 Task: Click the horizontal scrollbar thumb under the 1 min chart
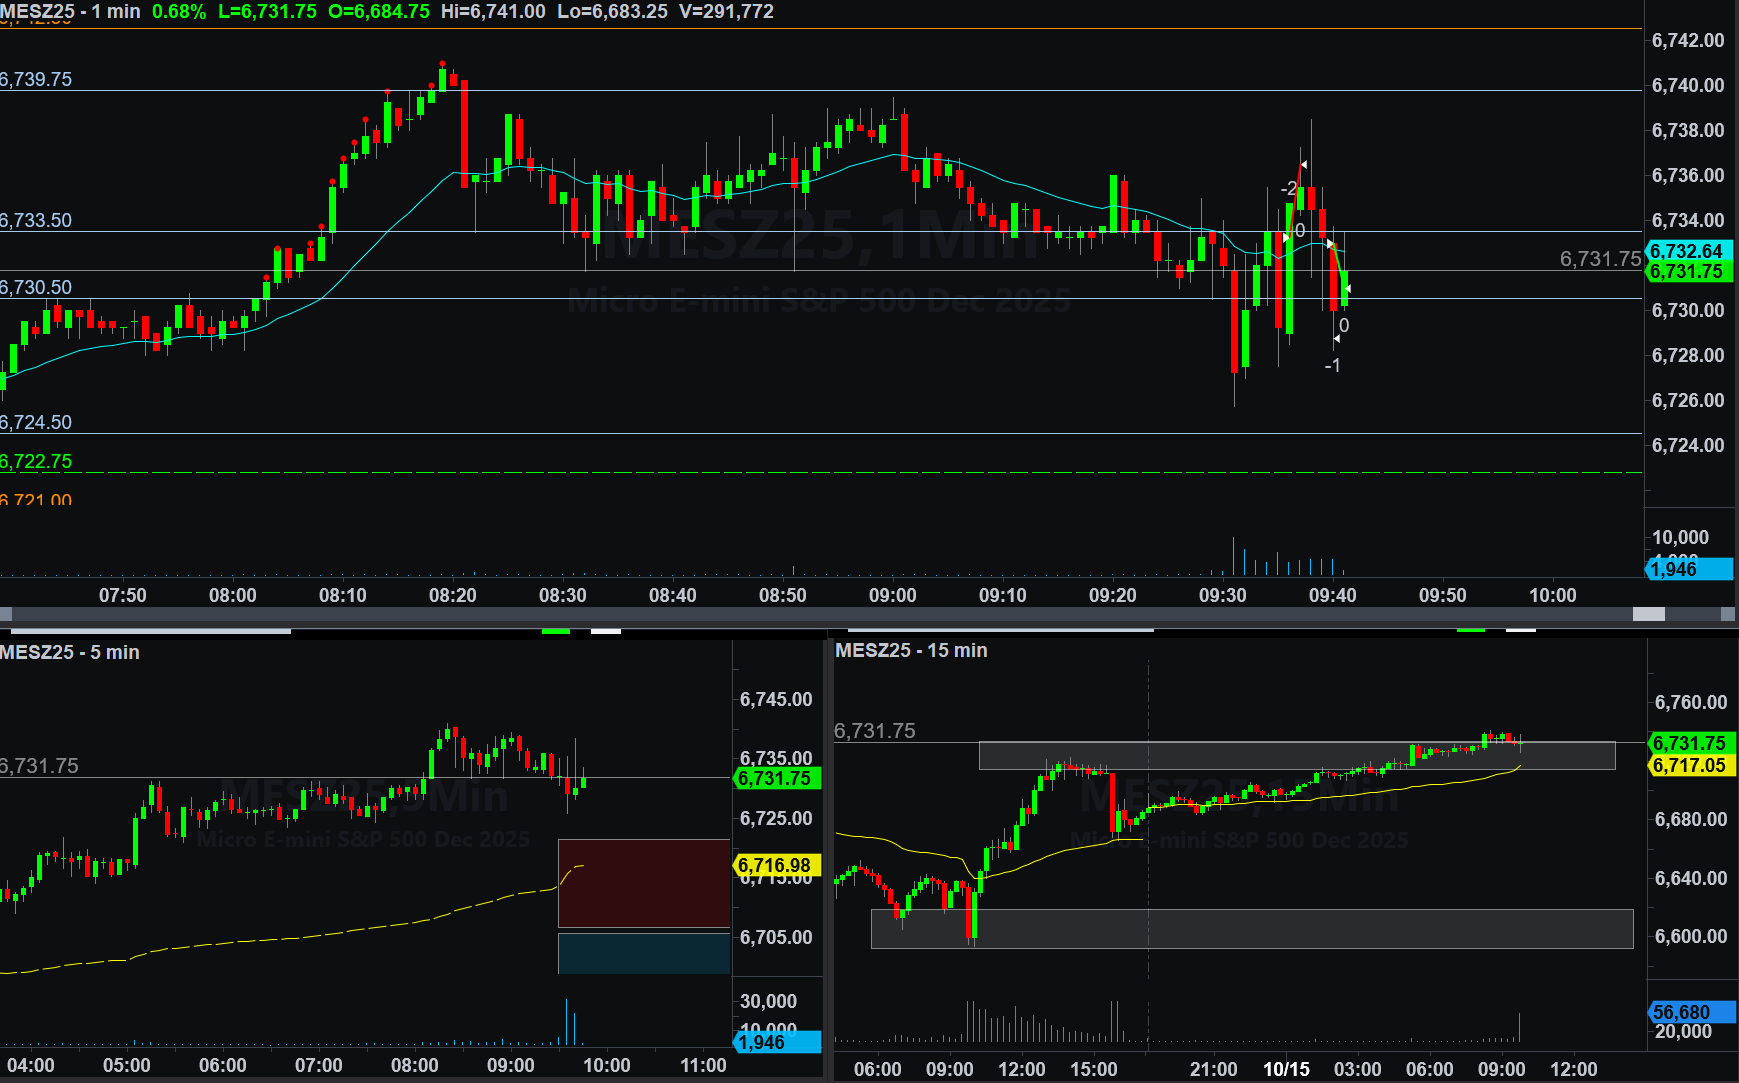1648,614
